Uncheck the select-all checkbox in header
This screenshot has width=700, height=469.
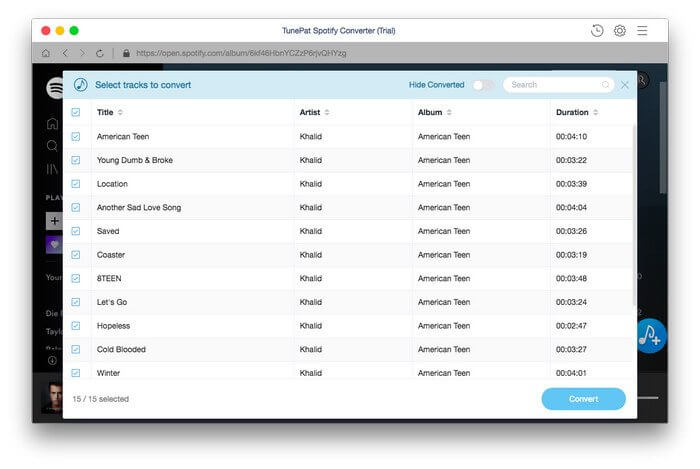(x=76, y=112)
